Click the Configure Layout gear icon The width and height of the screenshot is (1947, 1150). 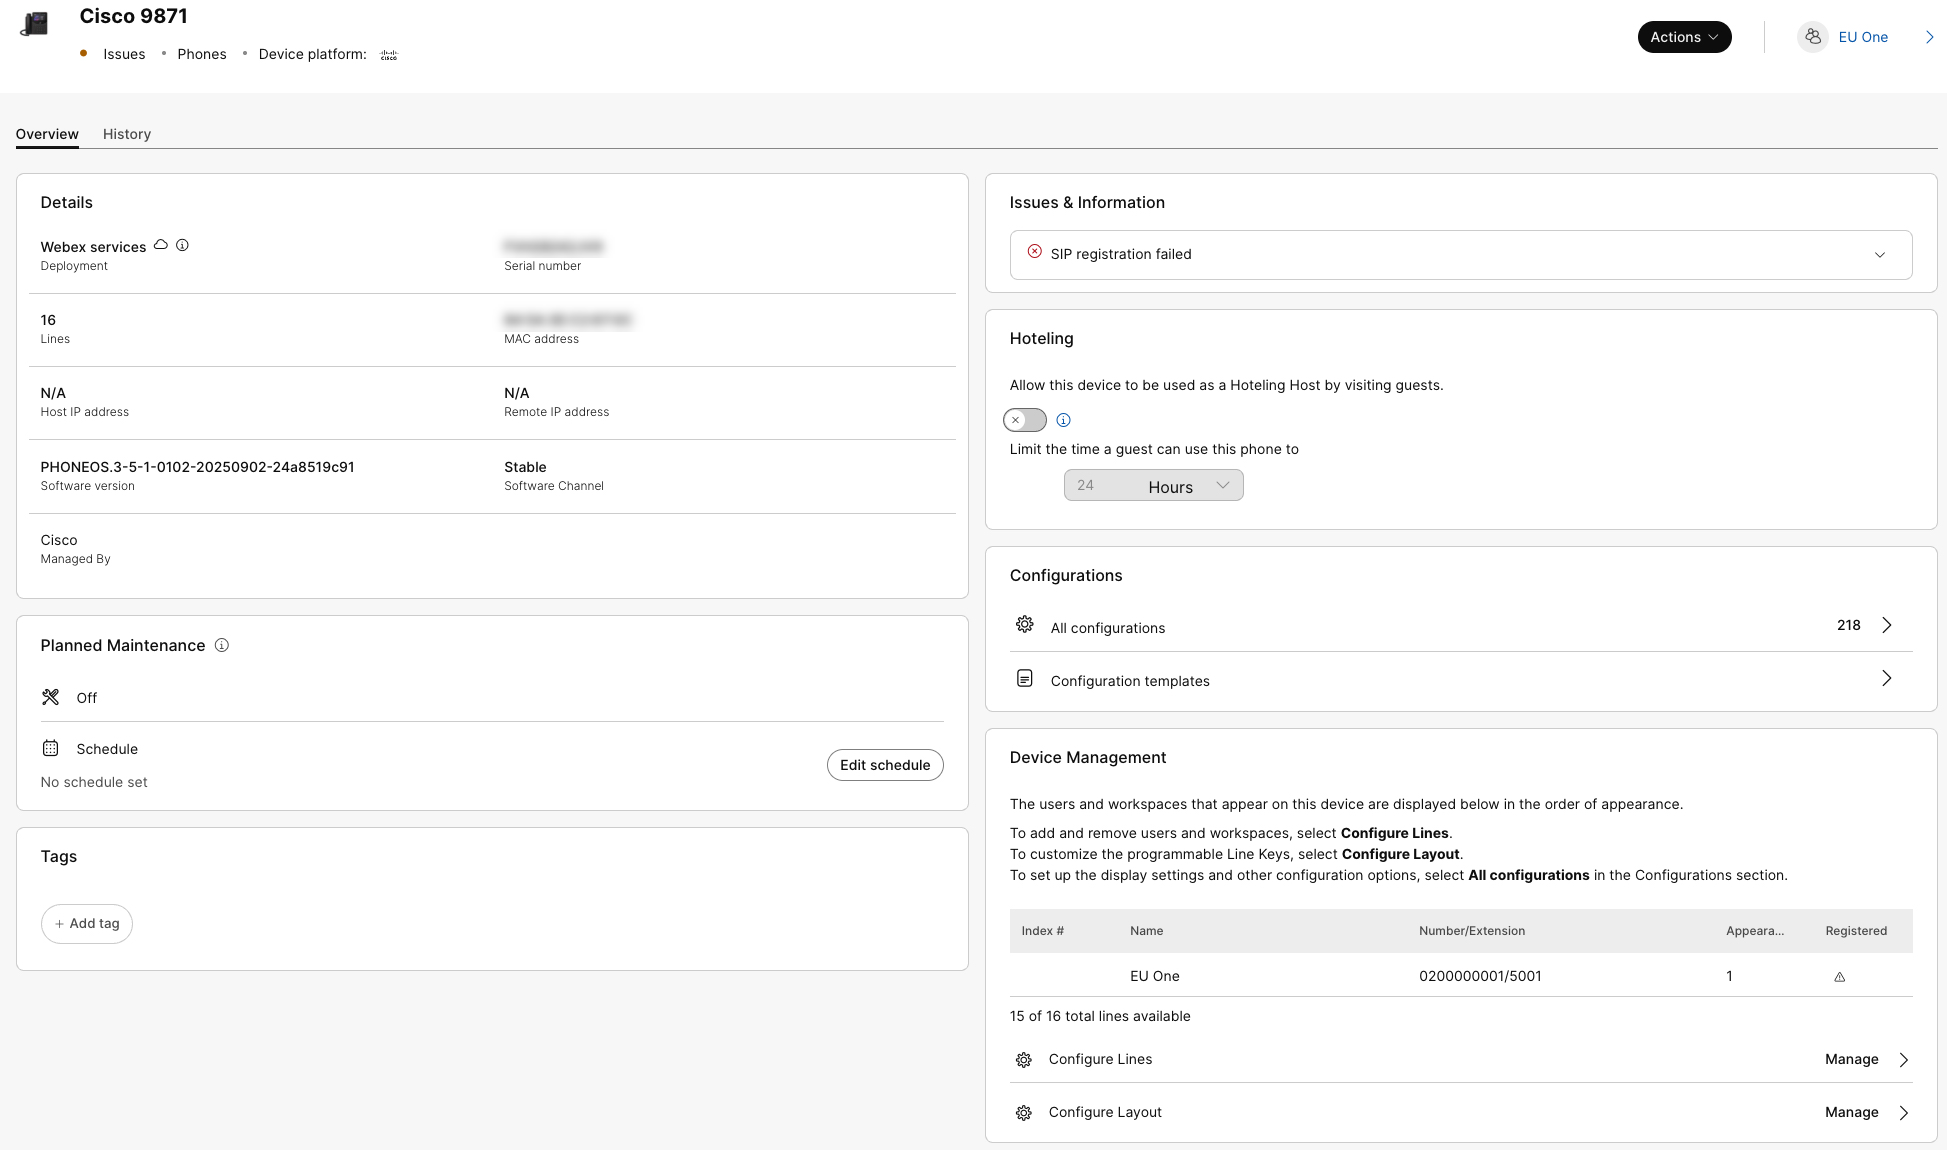(1023, 1113)
